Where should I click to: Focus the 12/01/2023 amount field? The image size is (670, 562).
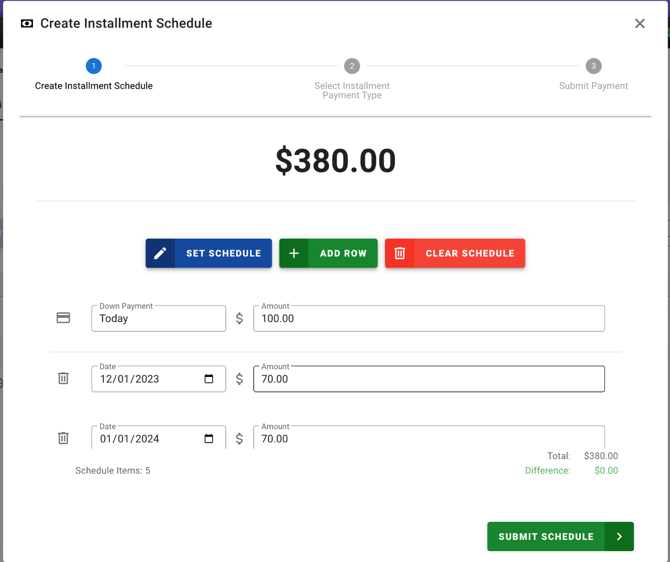[428, 379]
